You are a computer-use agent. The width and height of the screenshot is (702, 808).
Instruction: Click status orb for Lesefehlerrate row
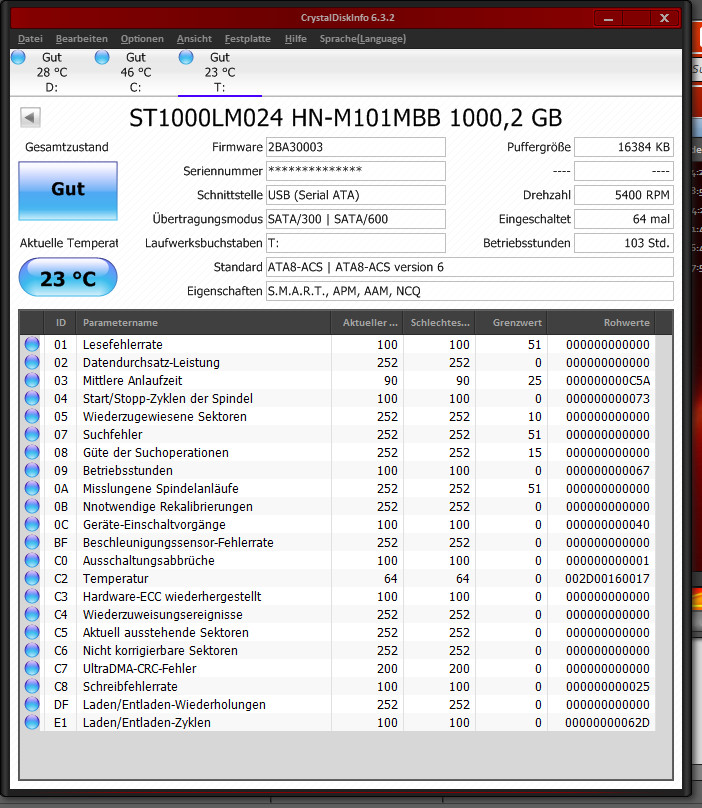click(x=32, y=344)
